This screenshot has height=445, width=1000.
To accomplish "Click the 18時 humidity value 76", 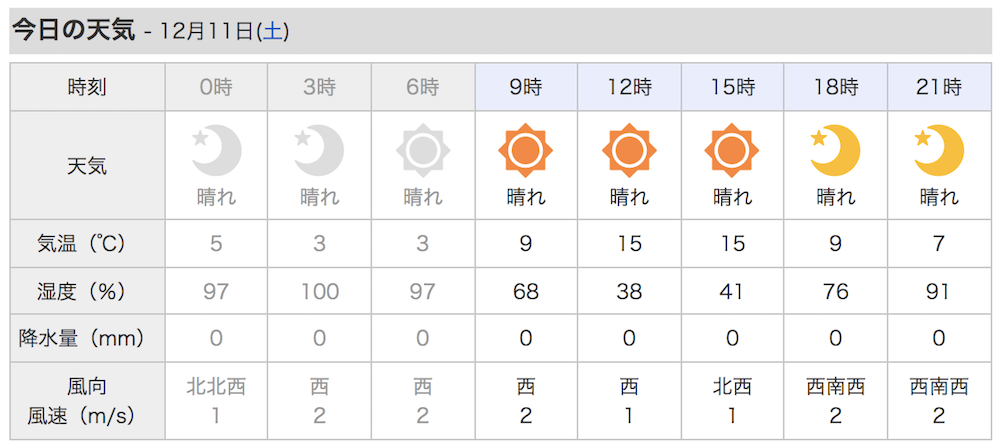I will 835,291.
